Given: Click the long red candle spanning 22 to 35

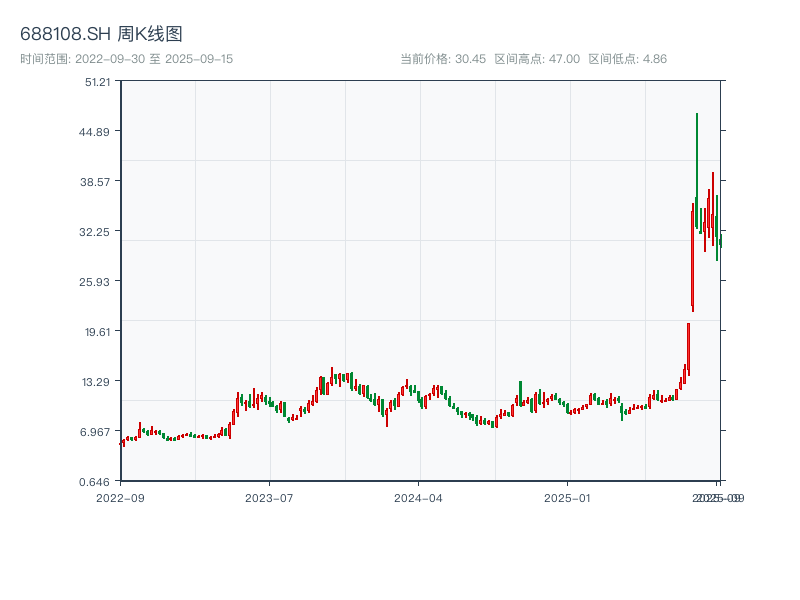Looking at the screenshot, I should pyautogui.click(x=692, y=258).
